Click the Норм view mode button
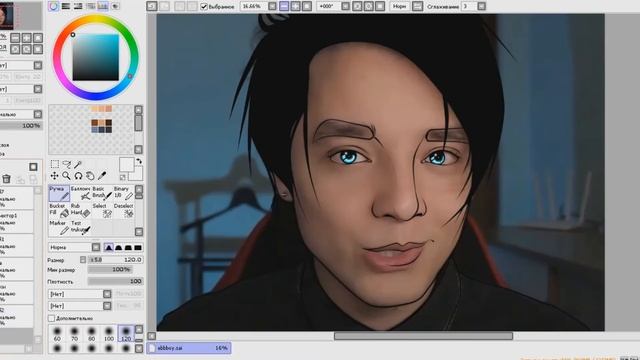 tap(400, 6)
